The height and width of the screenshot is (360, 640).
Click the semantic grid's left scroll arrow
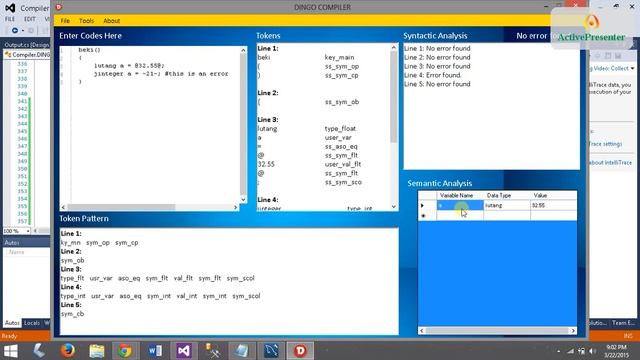(x=422, y=331)
